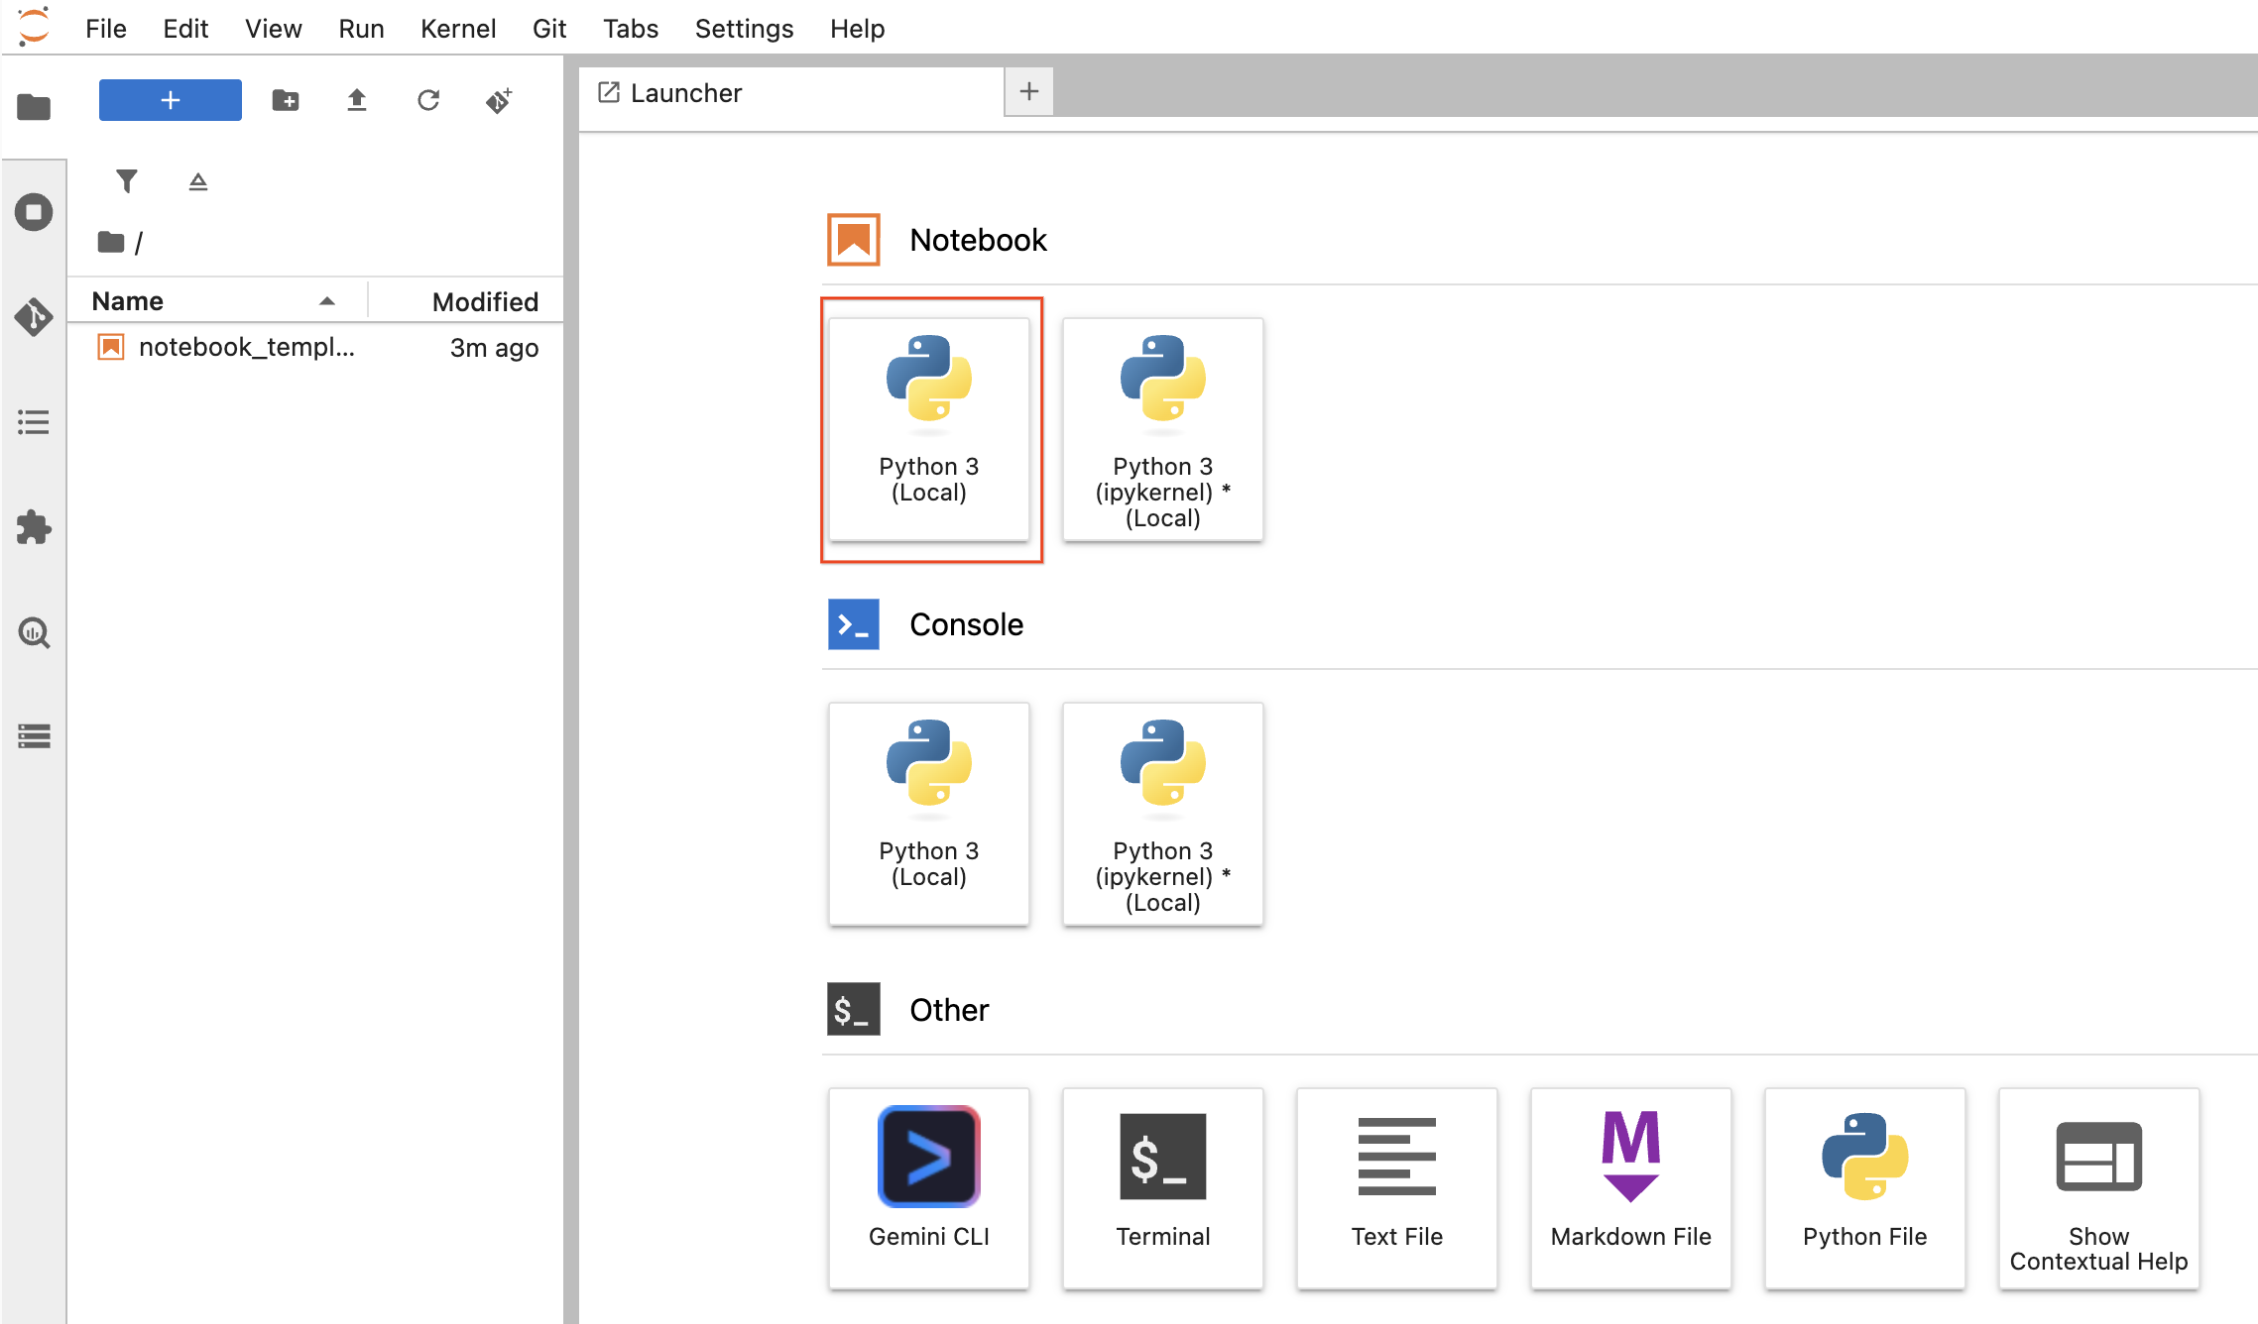This screenshot has height=1324, width=2258.
Task: Create a new Markdown File
Action: (1631, 1188)
